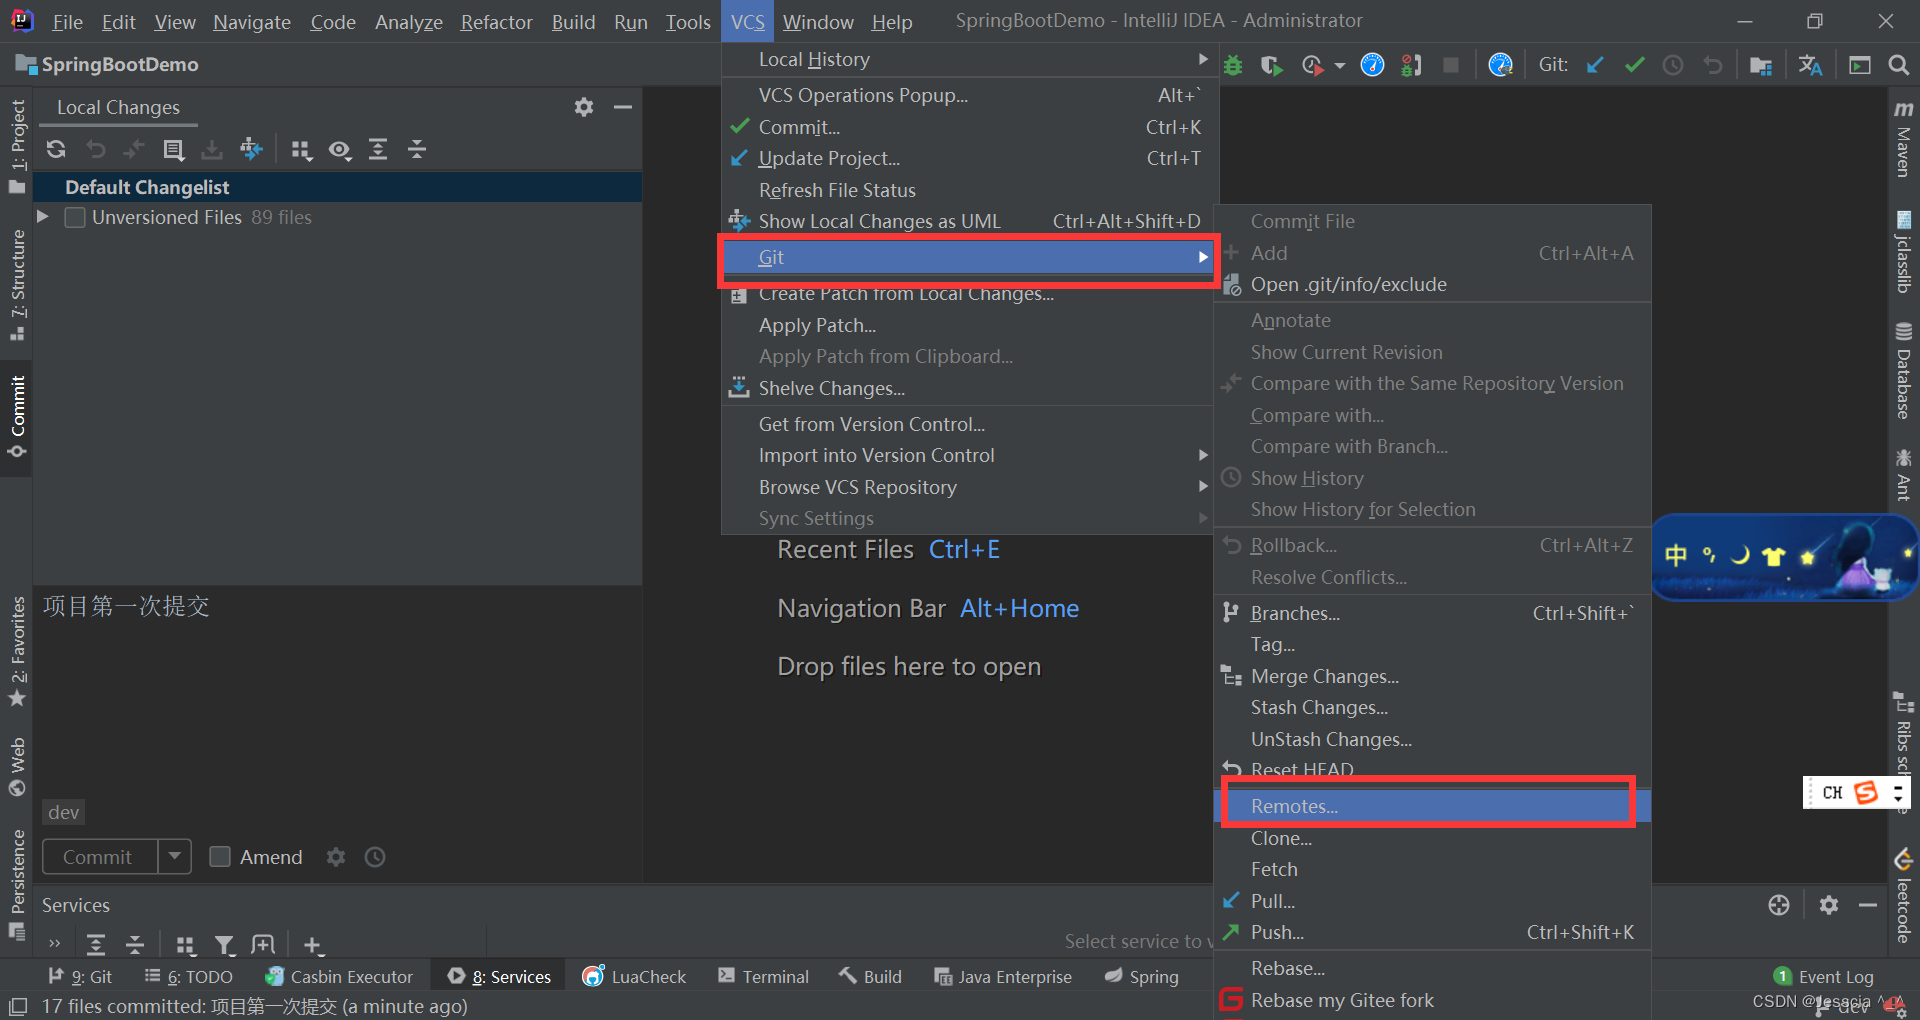Toggle the eye View Options icon

(340, 149)
